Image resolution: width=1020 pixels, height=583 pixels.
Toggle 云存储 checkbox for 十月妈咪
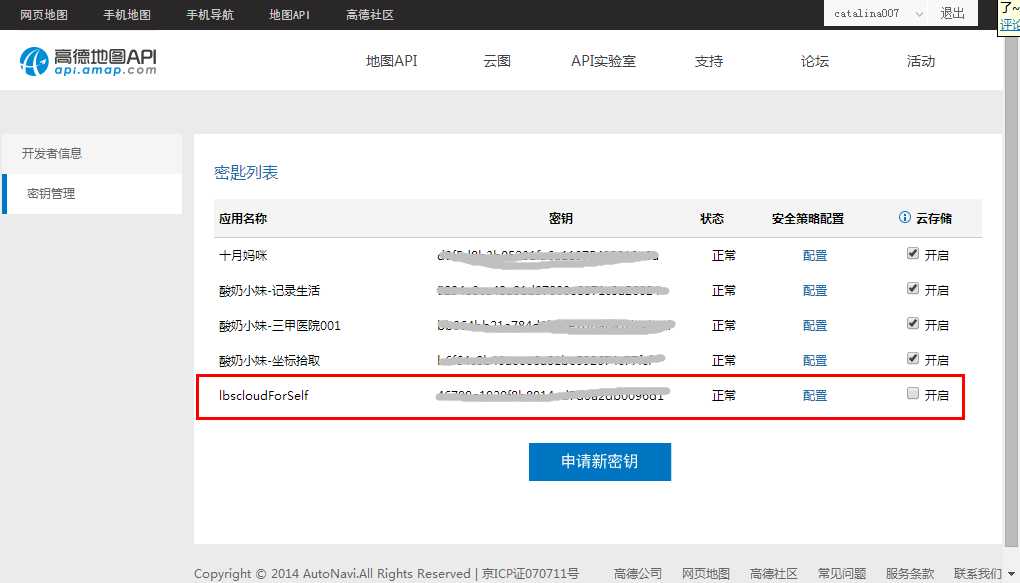point(913,254)
